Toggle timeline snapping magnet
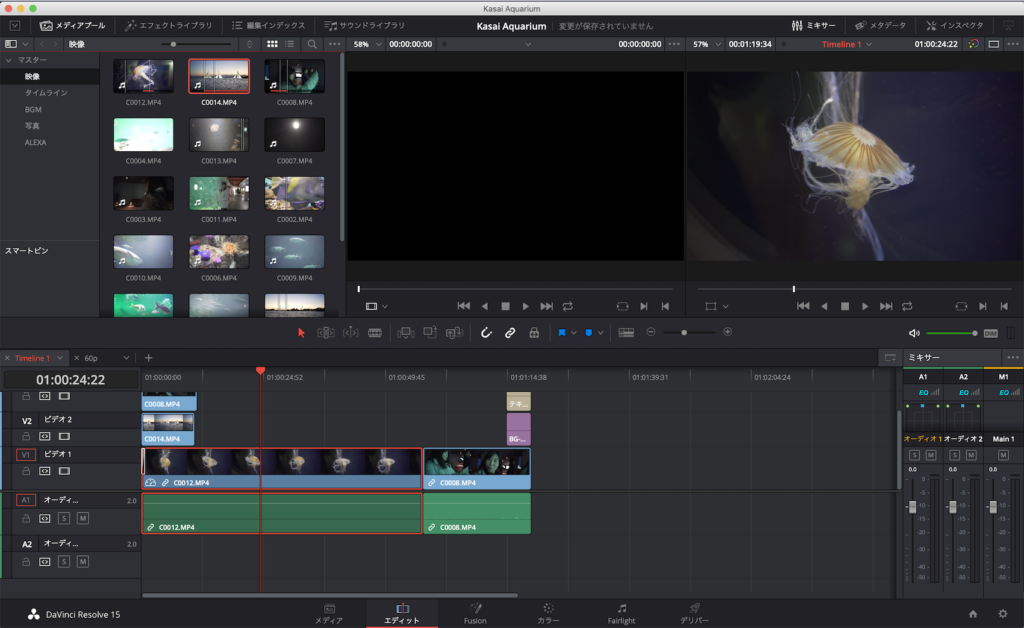This screenshot has width=1024, height=628. pyautogui.click(x=486, y=332)
